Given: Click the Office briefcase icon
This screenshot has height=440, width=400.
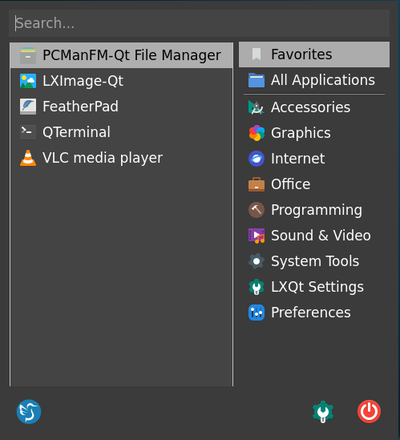Looking at the screenshot, I should tap(256, 184).
